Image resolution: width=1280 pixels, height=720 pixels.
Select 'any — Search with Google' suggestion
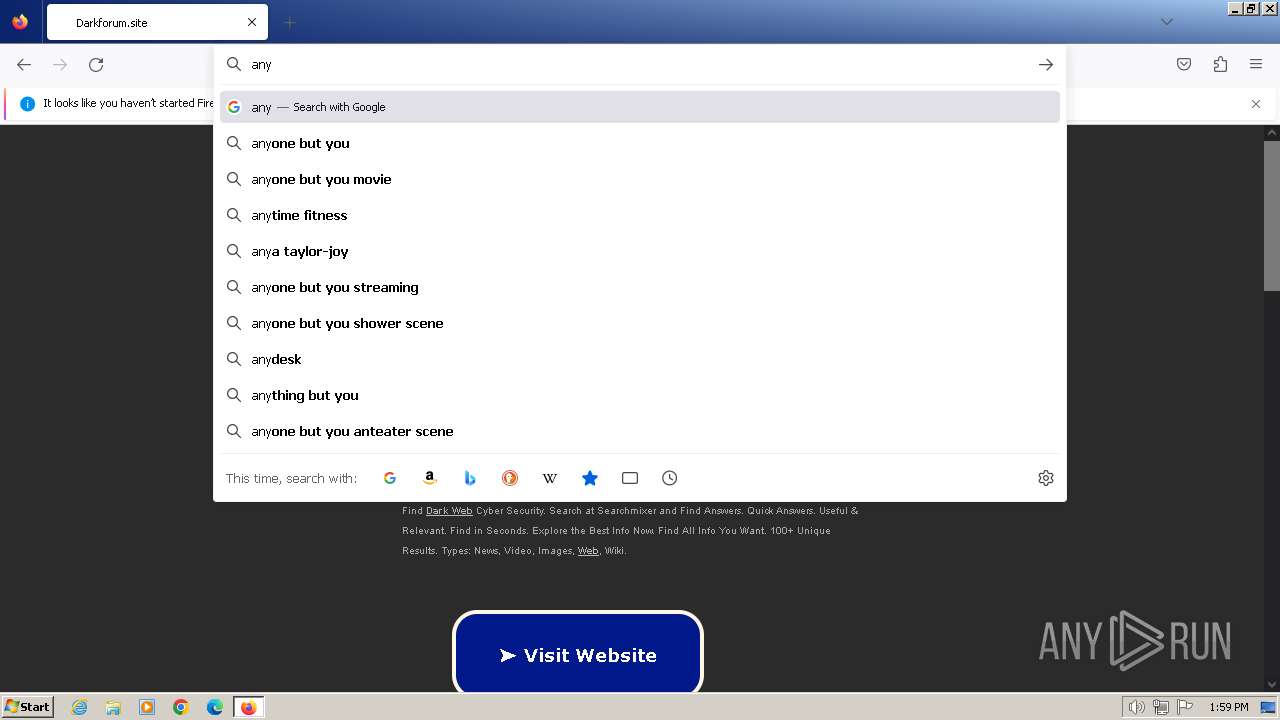tap(640, 107)
